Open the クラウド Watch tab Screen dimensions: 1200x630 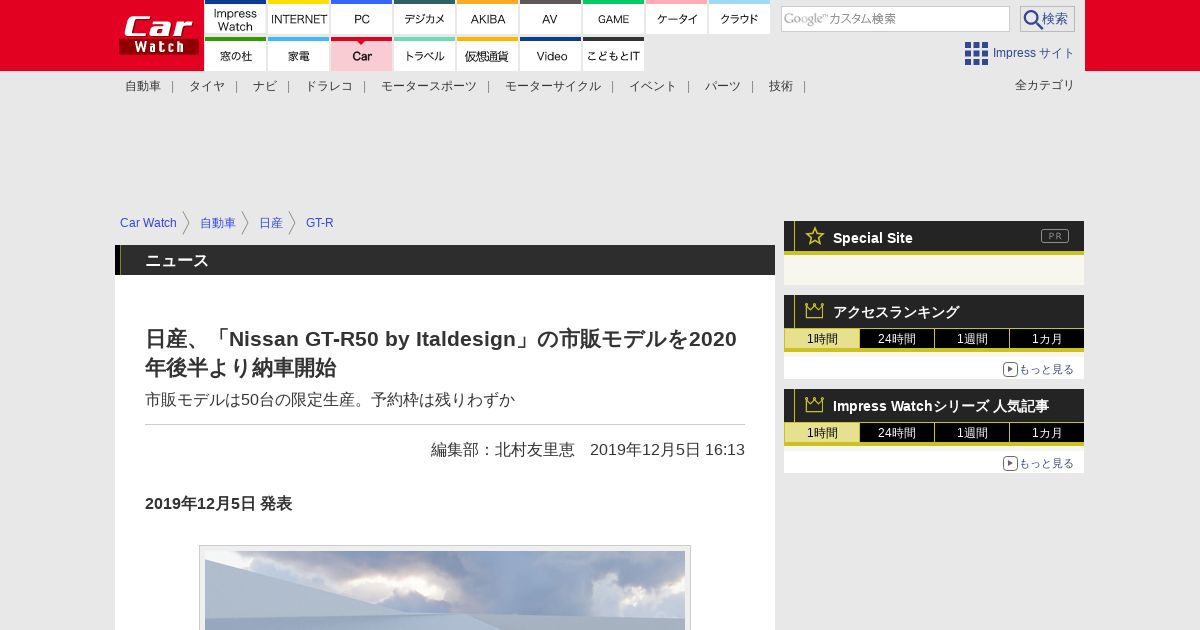[x=740, y=17]
